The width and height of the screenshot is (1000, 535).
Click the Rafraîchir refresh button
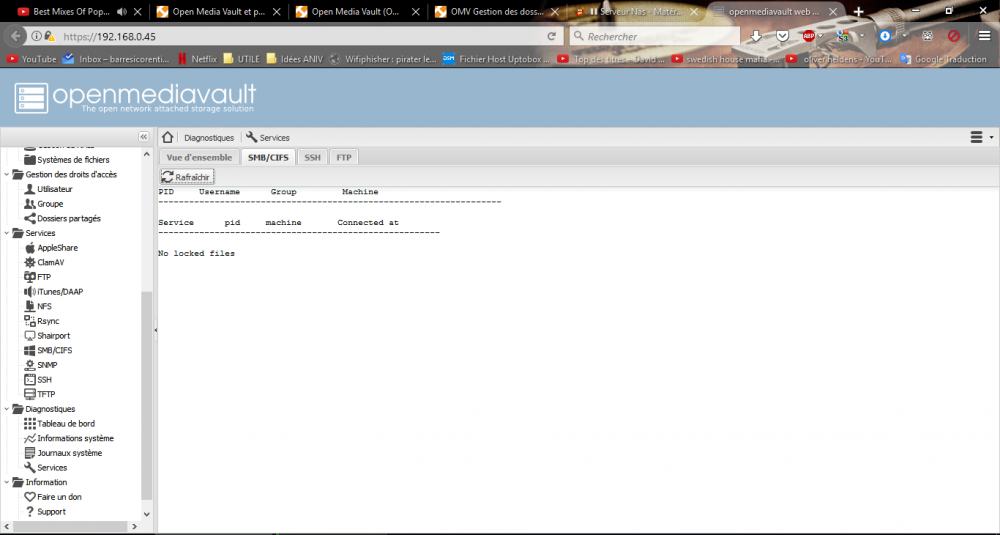[x=187, y=177]
